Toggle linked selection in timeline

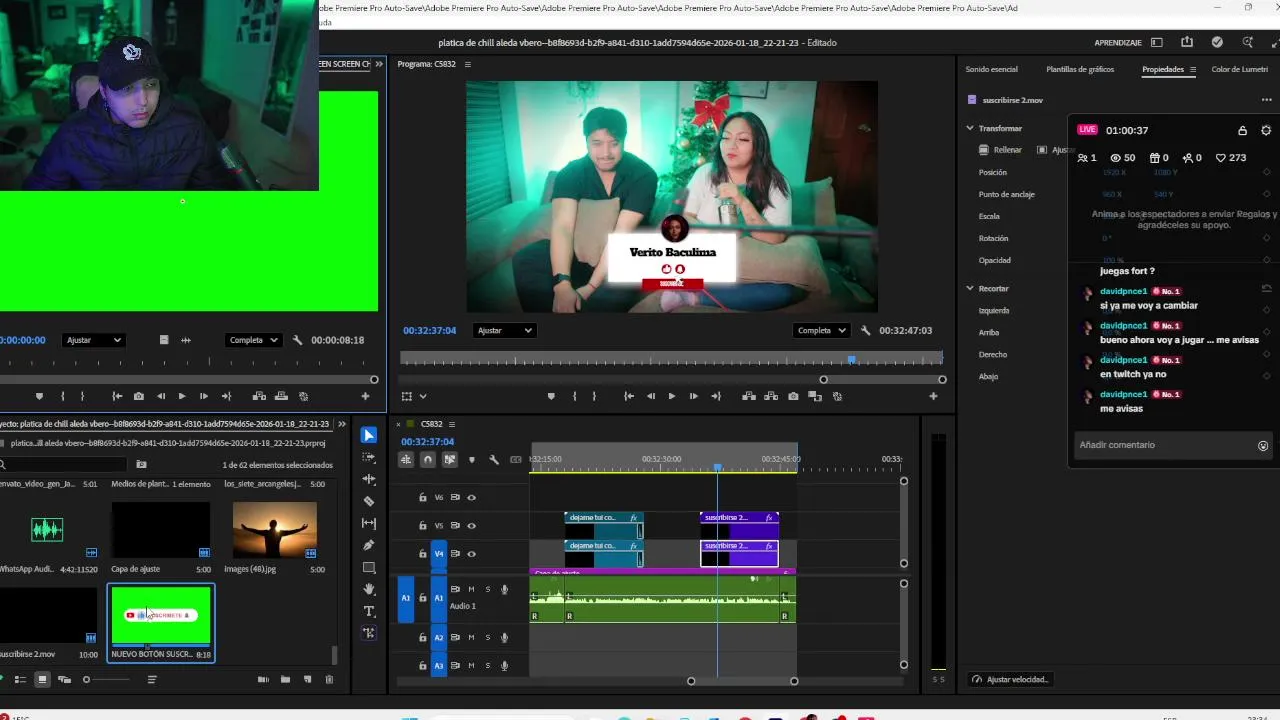tap(450, 459)
